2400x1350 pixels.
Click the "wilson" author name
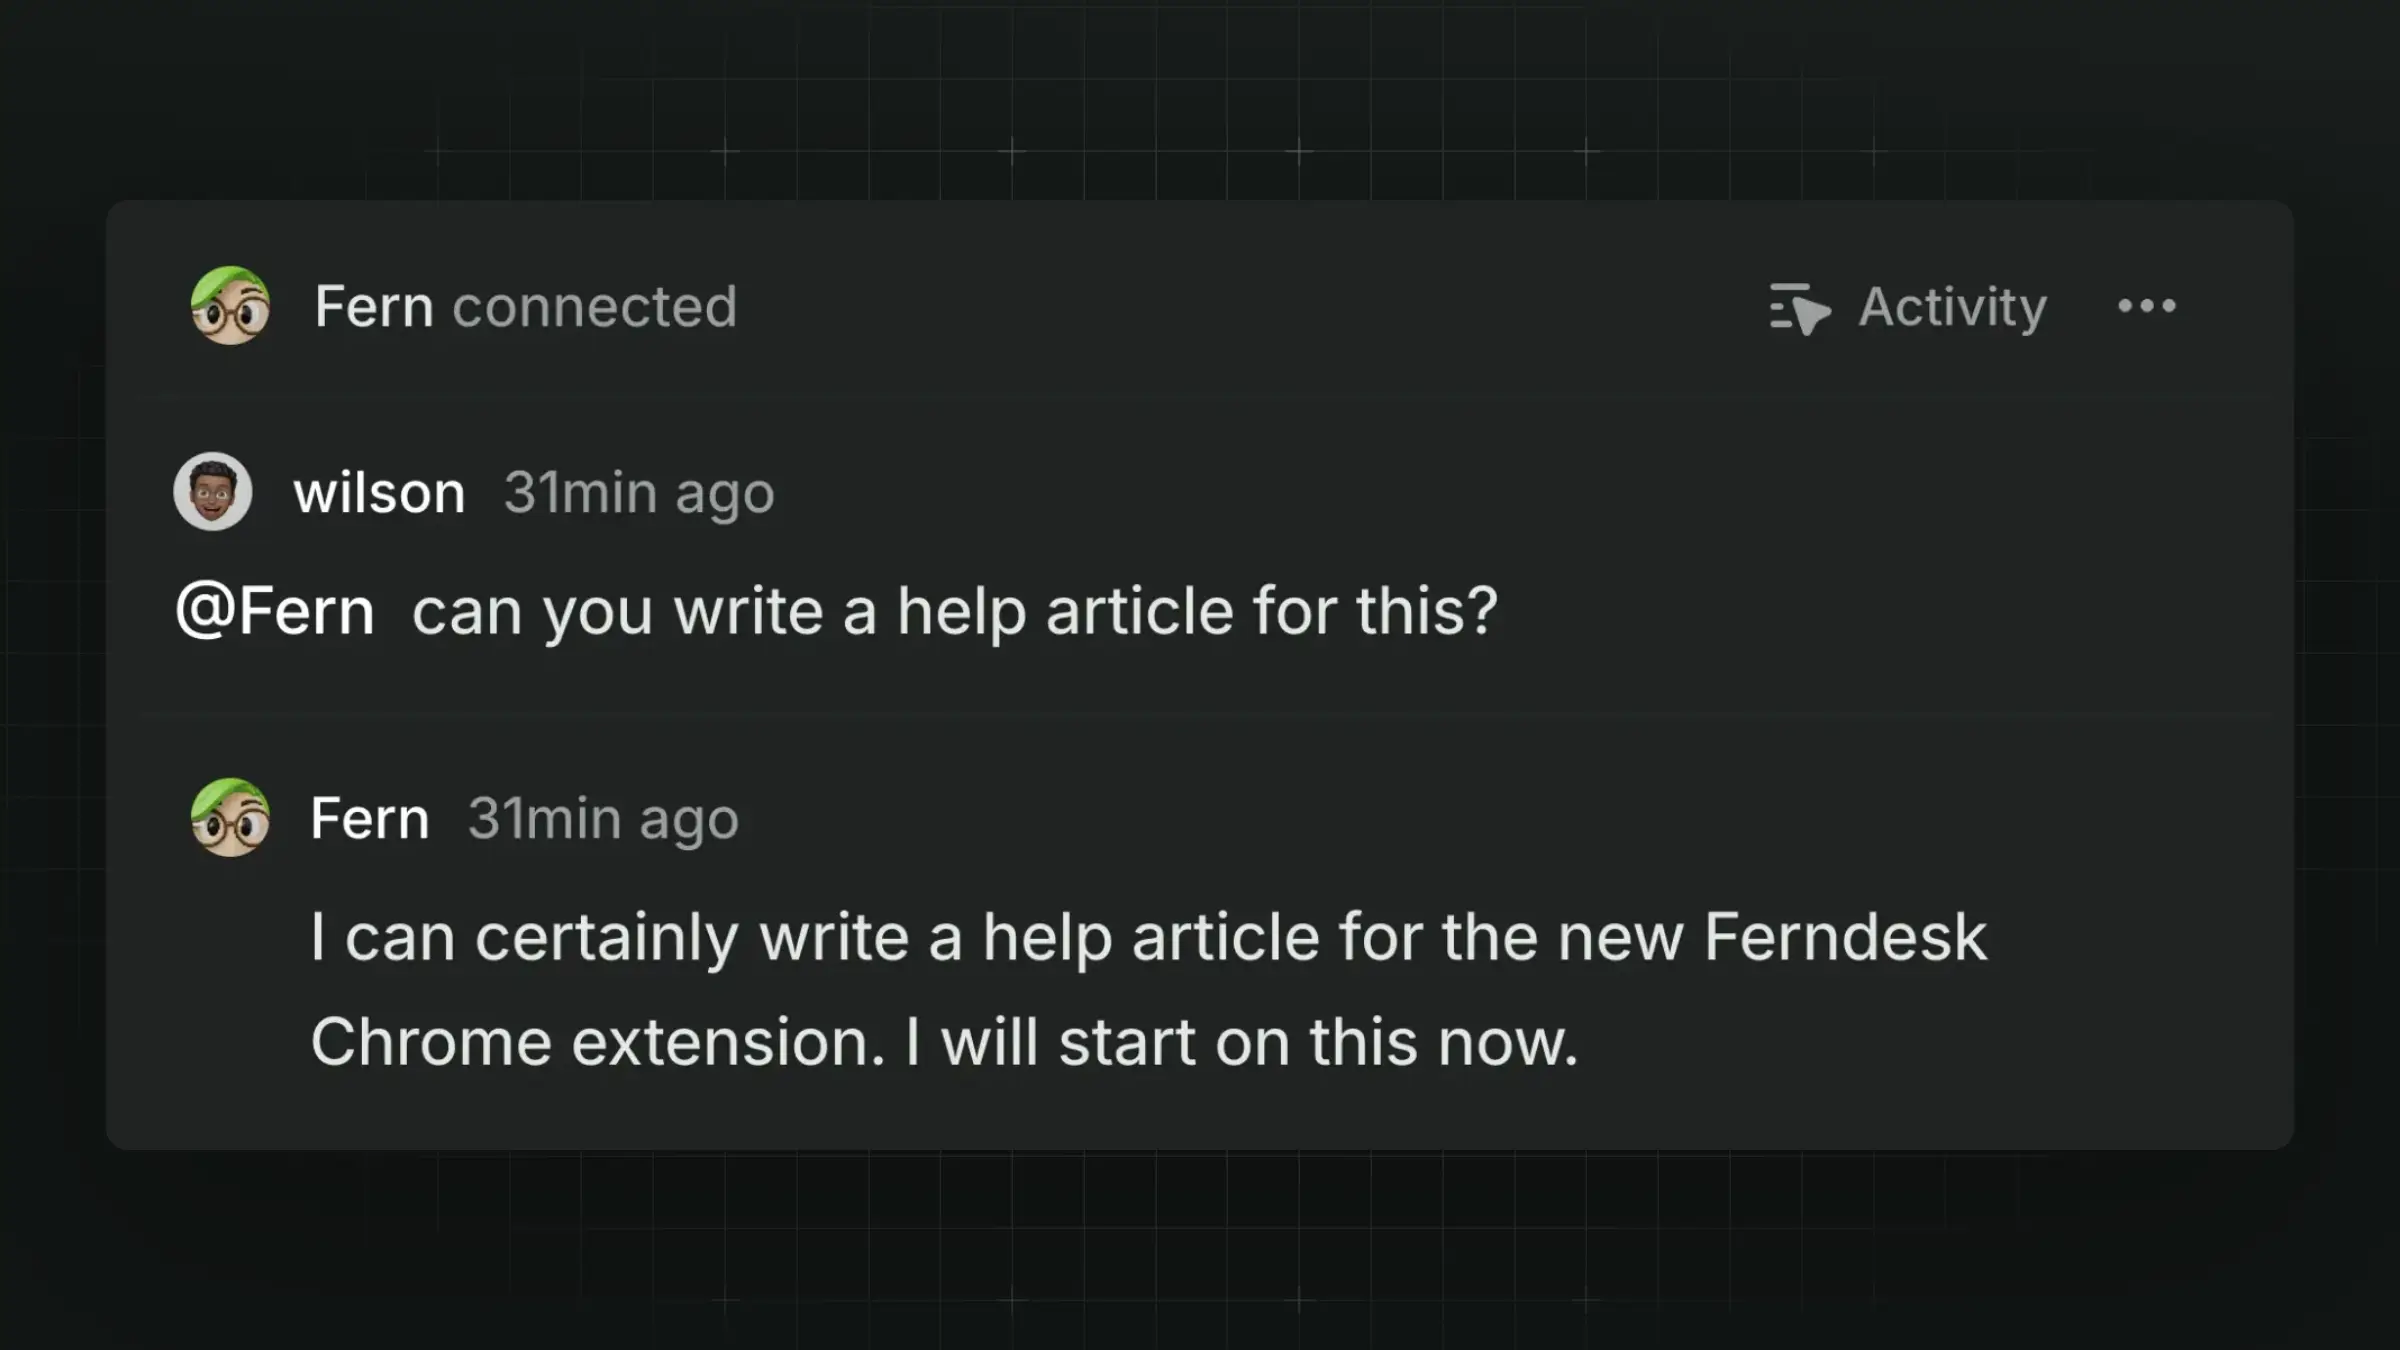[380, 492]
